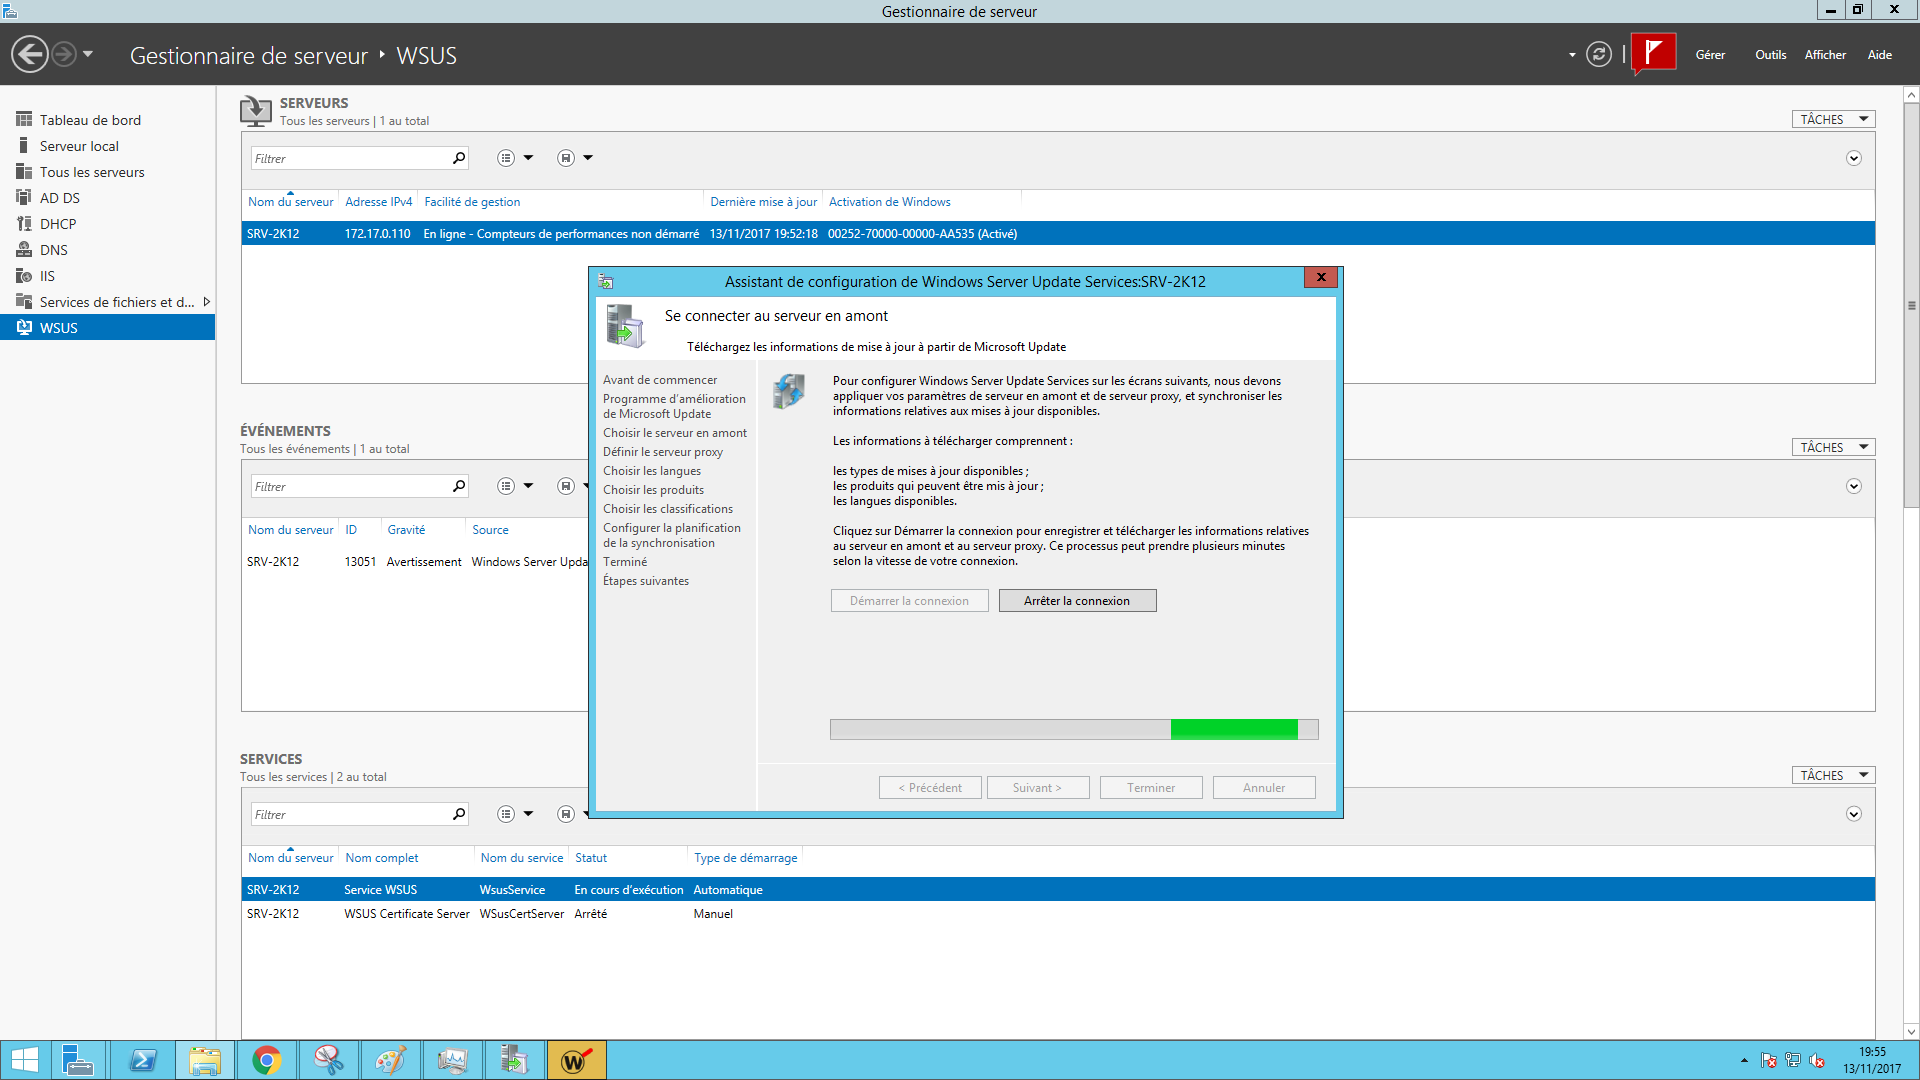The width and height of the screenshot is (1920, 1080).
Task: Click the Tableau de bord icon
Action: pyautogui.click(x=24, y=119)
